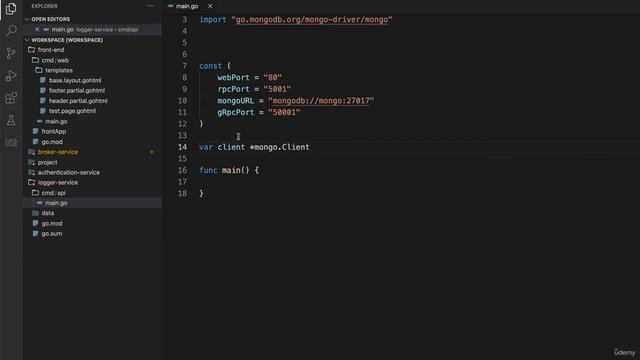Screen dimensions: 640x360
Task: Open the Run and Debug icon
Action: click(11, 76)
